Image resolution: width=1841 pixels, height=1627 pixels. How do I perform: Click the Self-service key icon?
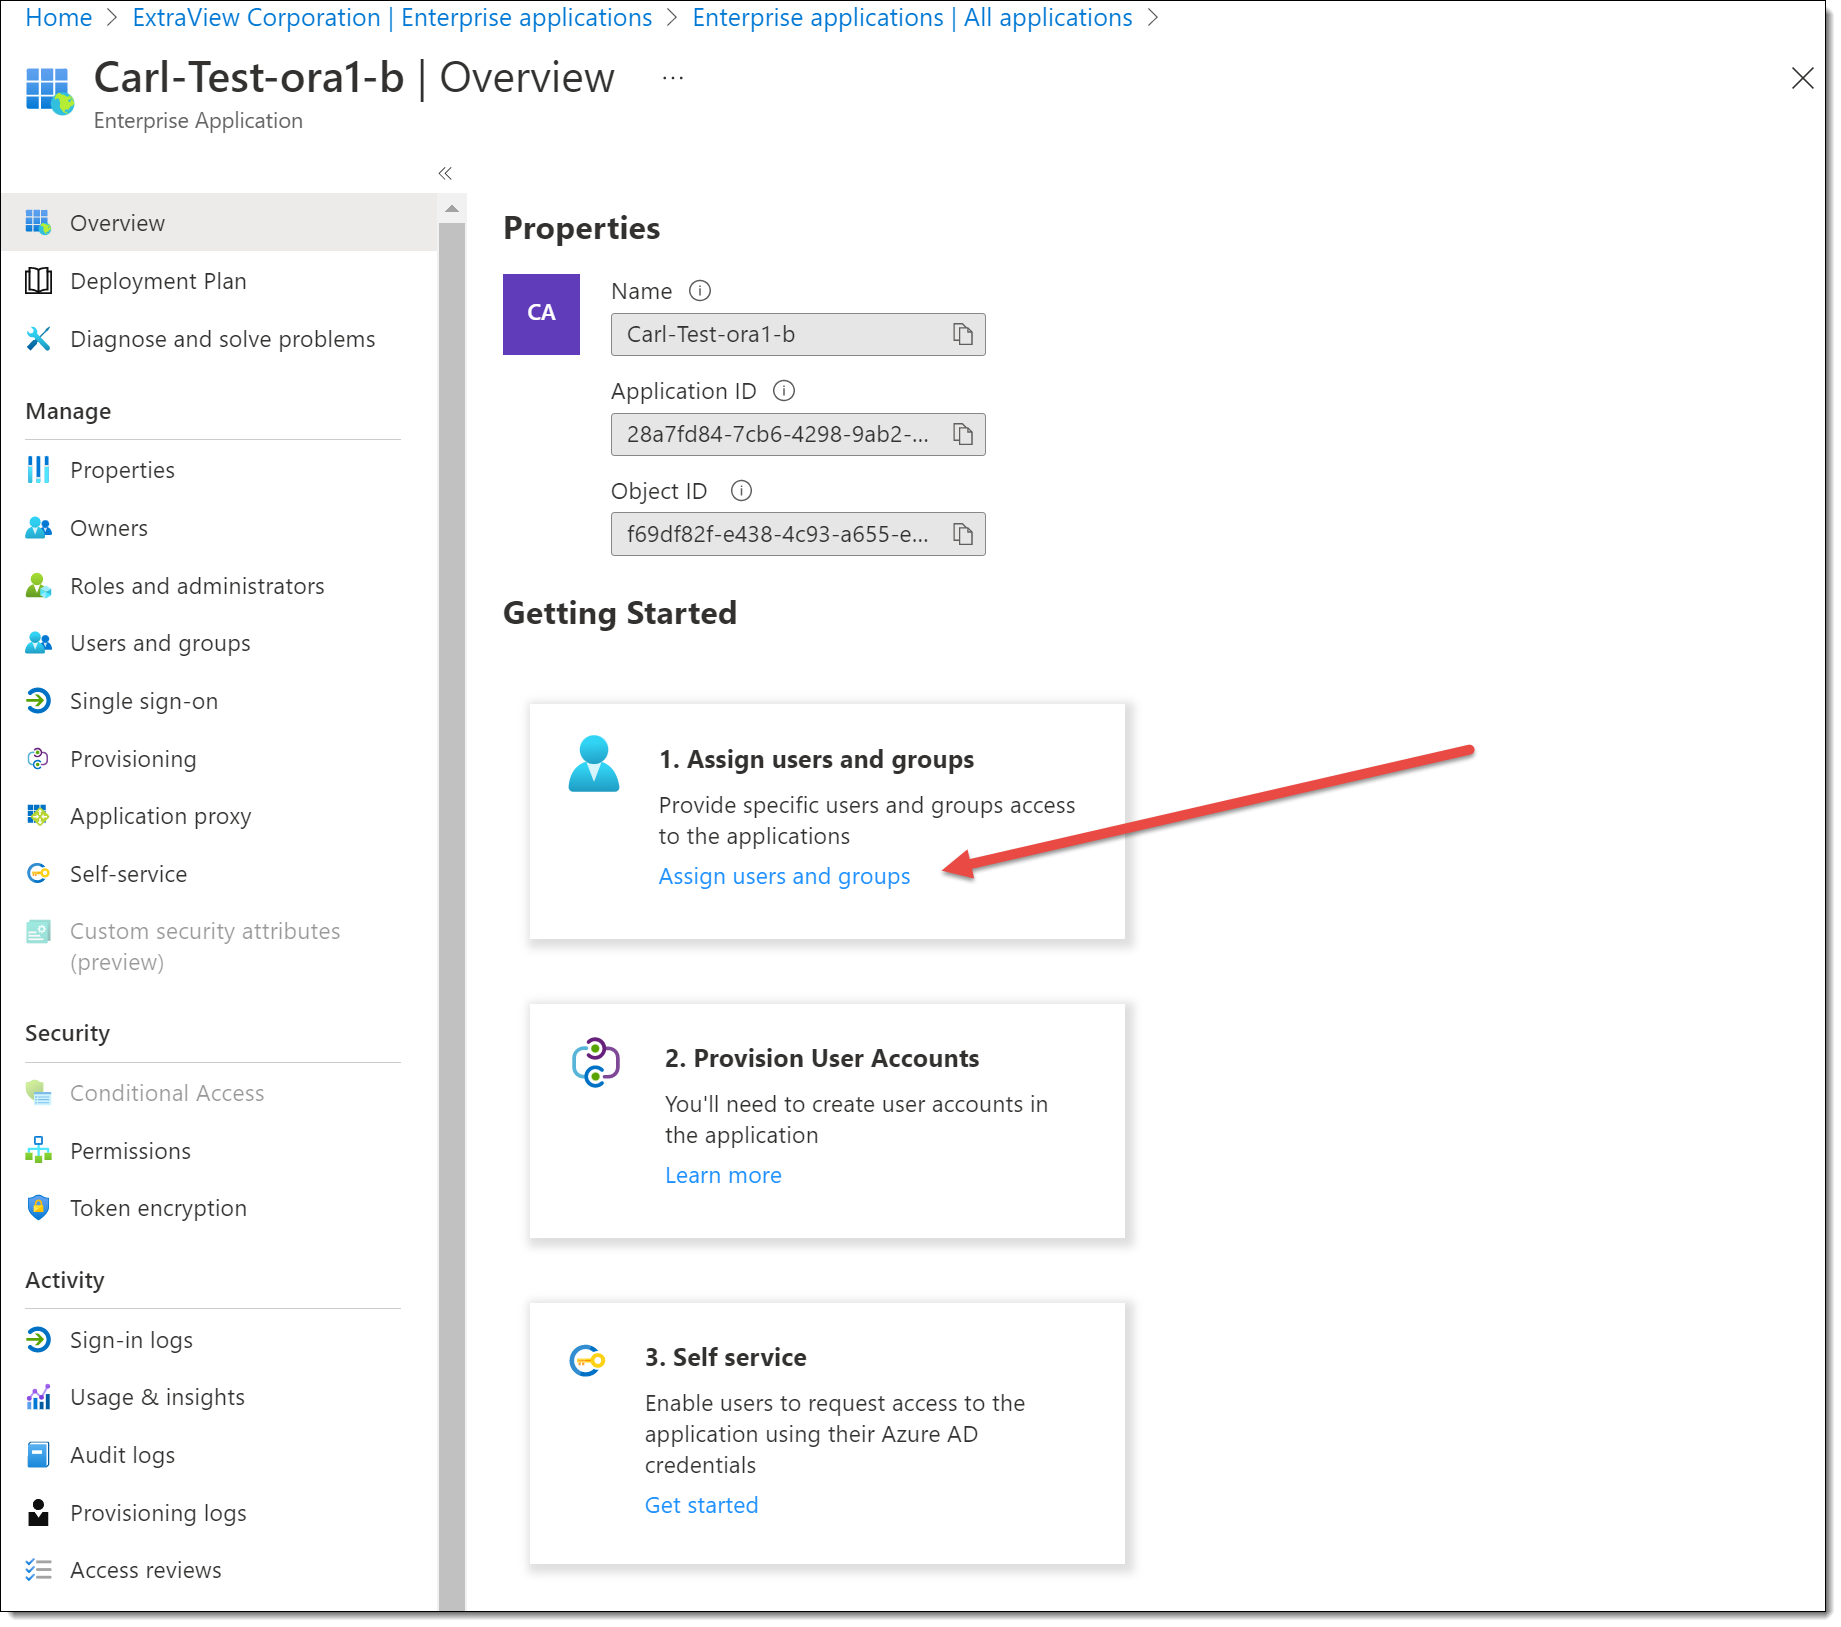(38, 874)
